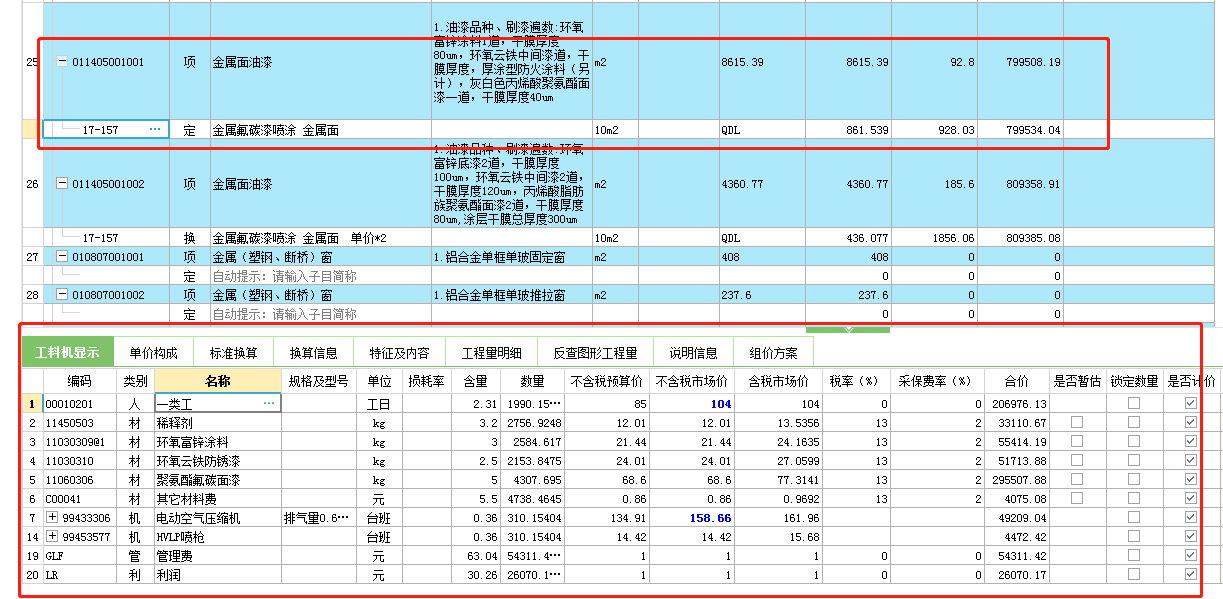Click the 规格及型号 column header

click(318, 381)
